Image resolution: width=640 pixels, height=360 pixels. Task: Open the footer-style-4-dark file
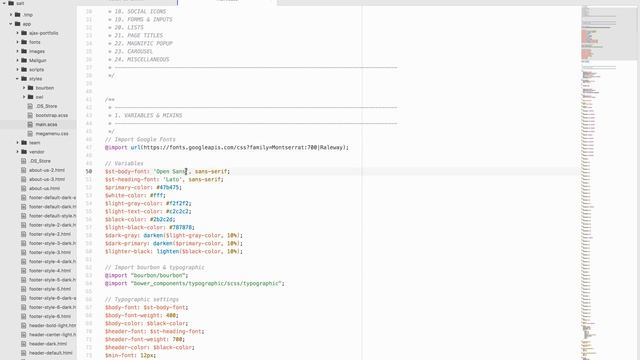pos(52,261)
